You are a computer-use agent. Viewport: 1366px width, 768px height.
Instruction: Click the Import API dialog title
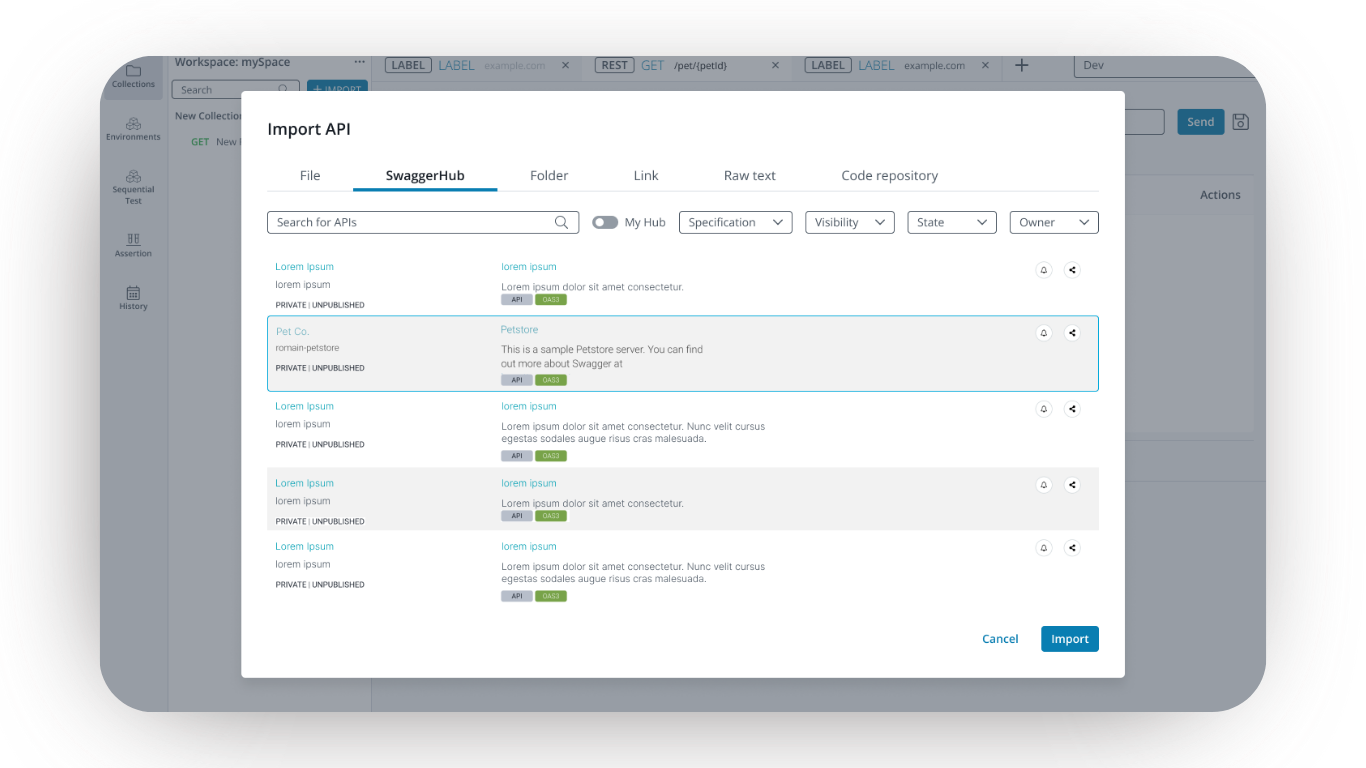click(x=309, y=129)
